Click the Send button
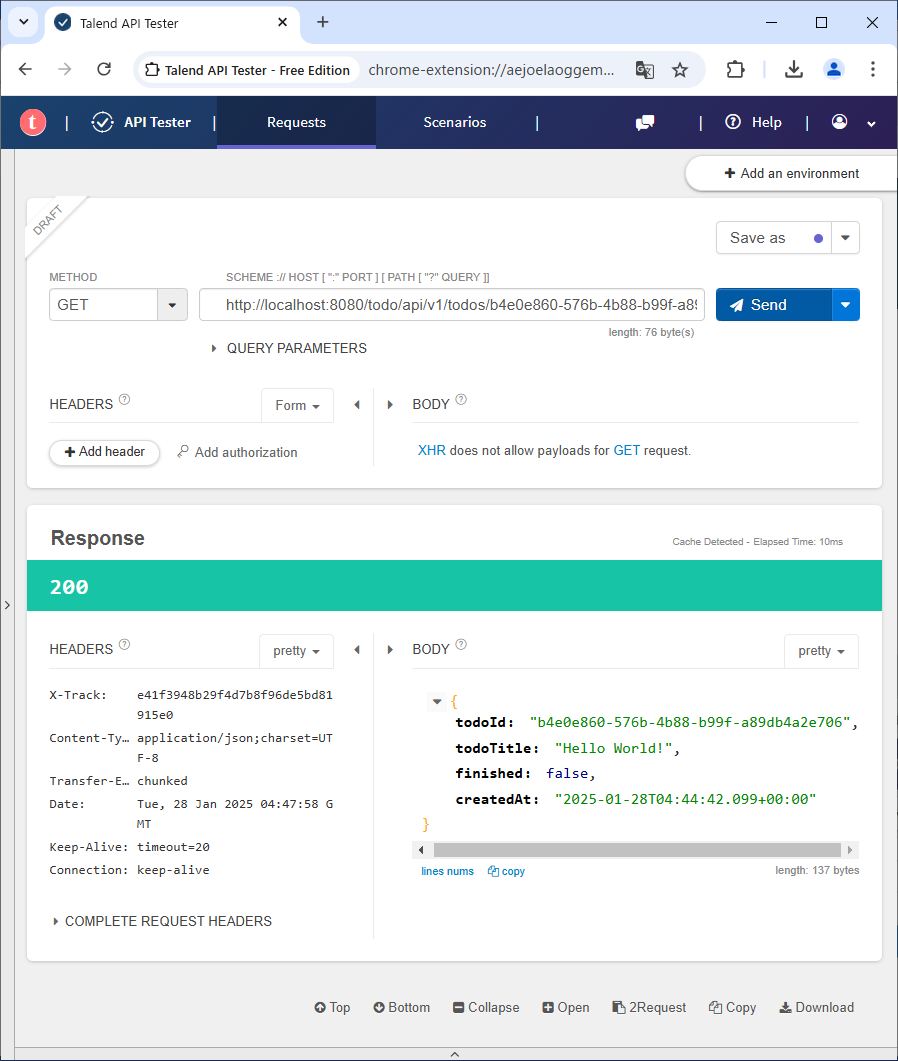This screenshot has height=1061, width=898. (773, 305)
